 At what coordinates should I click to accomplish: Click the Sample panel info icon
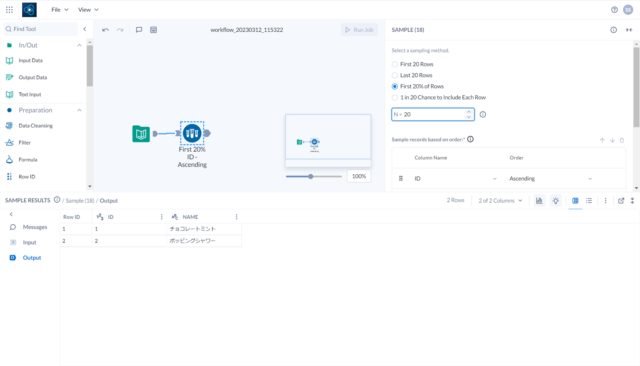click(x=613, y=30)
